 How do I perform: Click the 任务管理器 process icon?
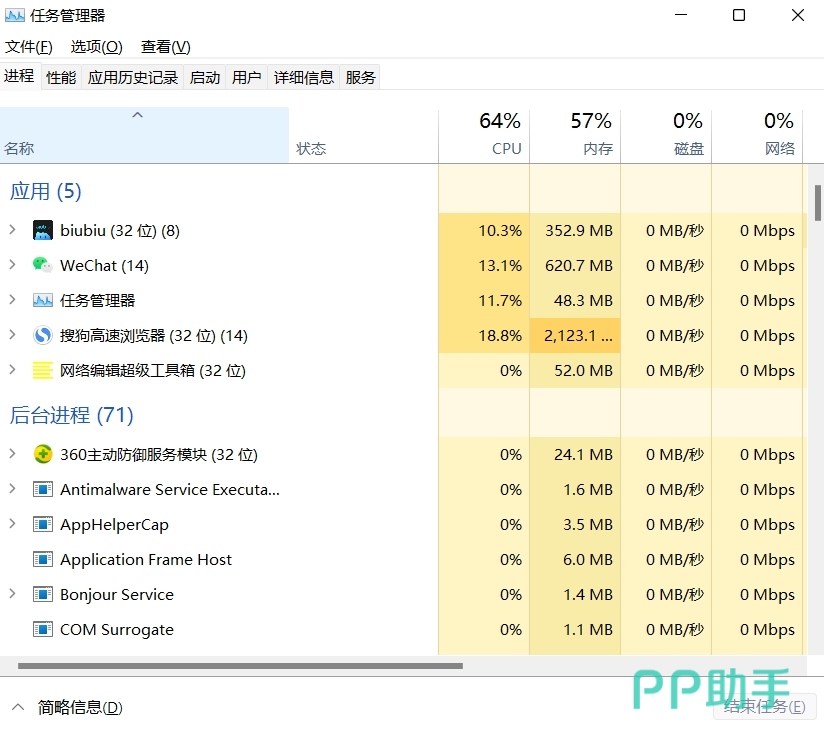tap(42, 301)
